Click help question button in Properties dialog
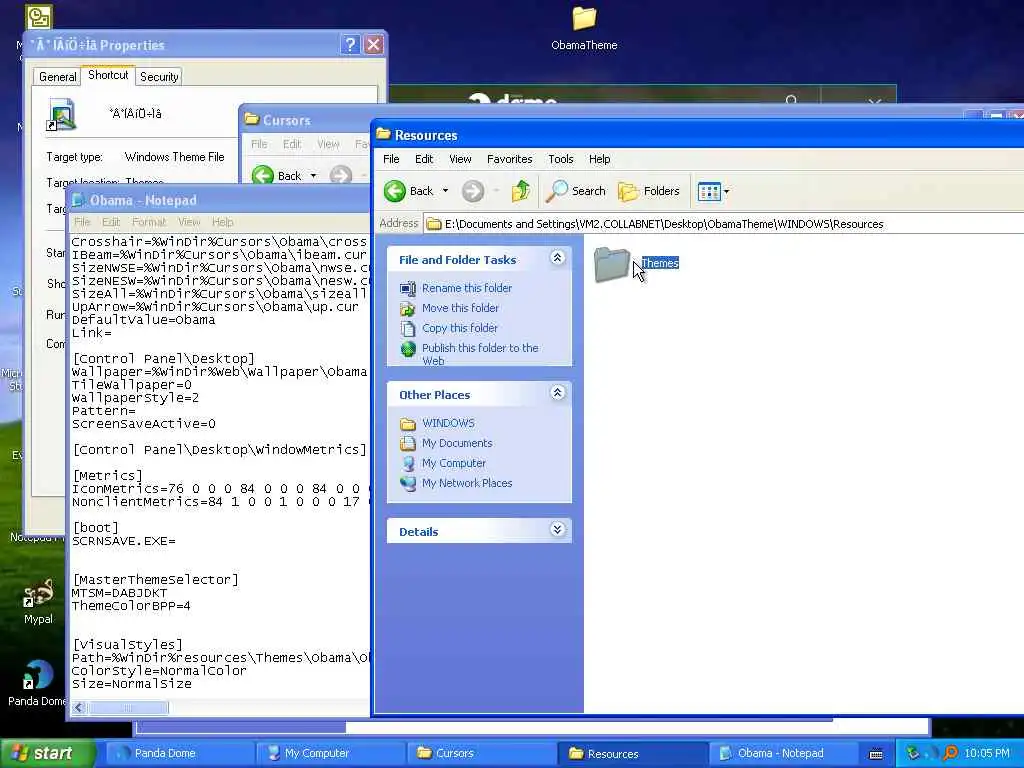Viewport: 1024px width, 768px height. [x=350, y=44]
